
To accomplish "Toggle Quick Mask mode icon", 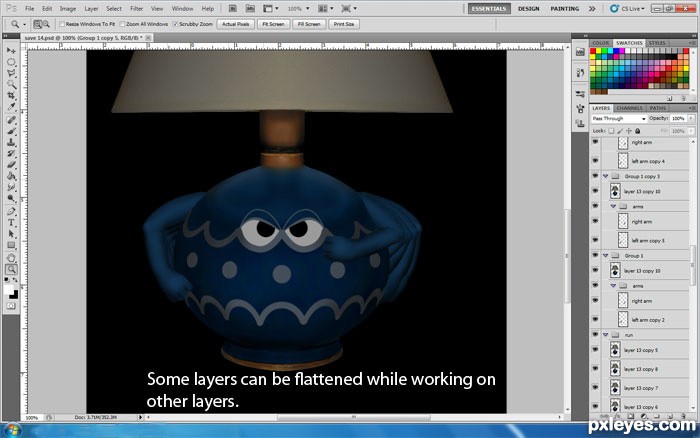I will tap(11, 306).
